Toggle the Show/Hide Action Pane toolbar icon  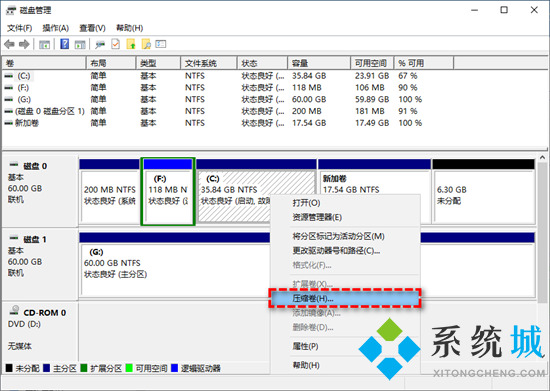pos(80,44)
